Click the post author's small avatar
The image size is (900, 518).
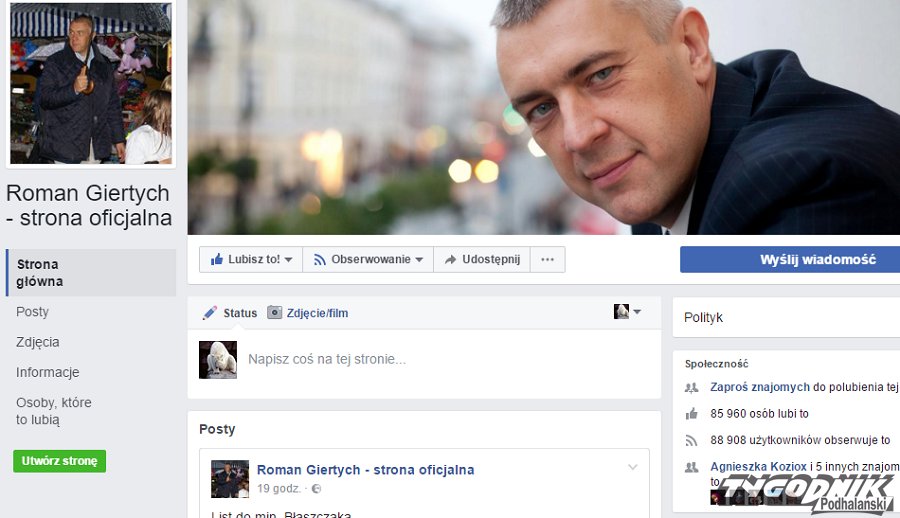click(x=230, y=479)
